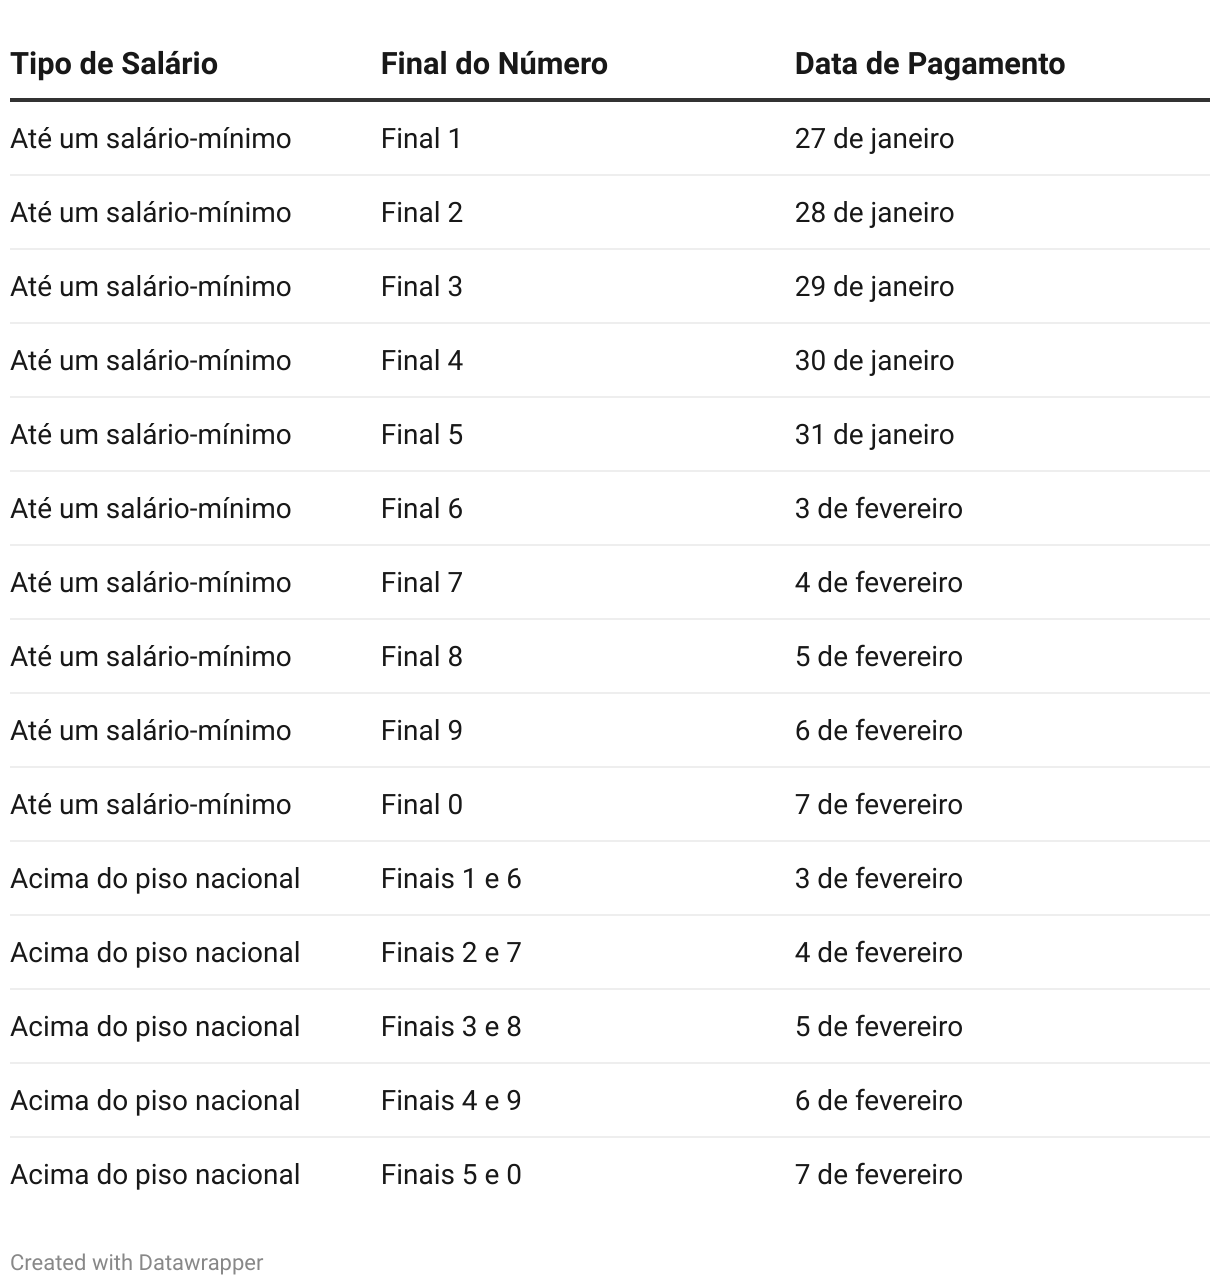Click the "Final 5" cell

pos(421,435)
